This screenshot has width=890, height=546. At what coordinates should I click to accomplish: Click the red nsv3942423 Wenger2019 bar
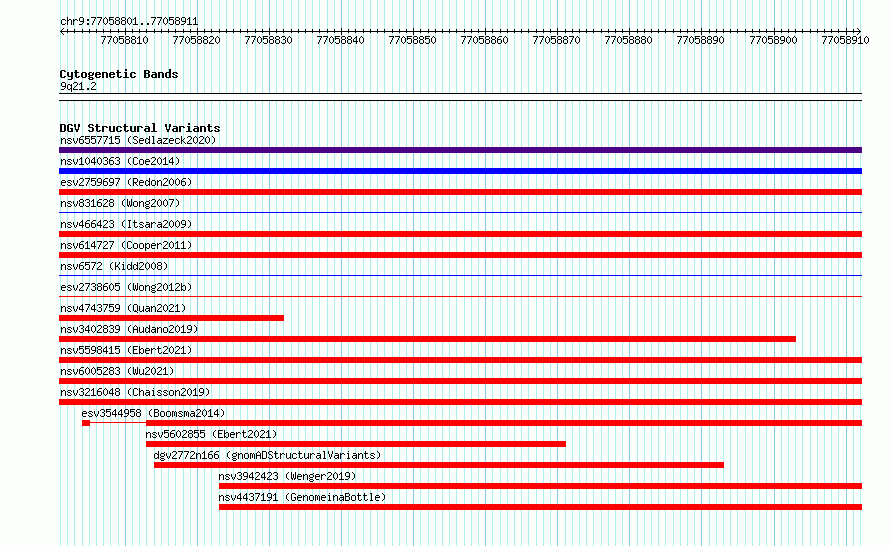coord(540,486)
